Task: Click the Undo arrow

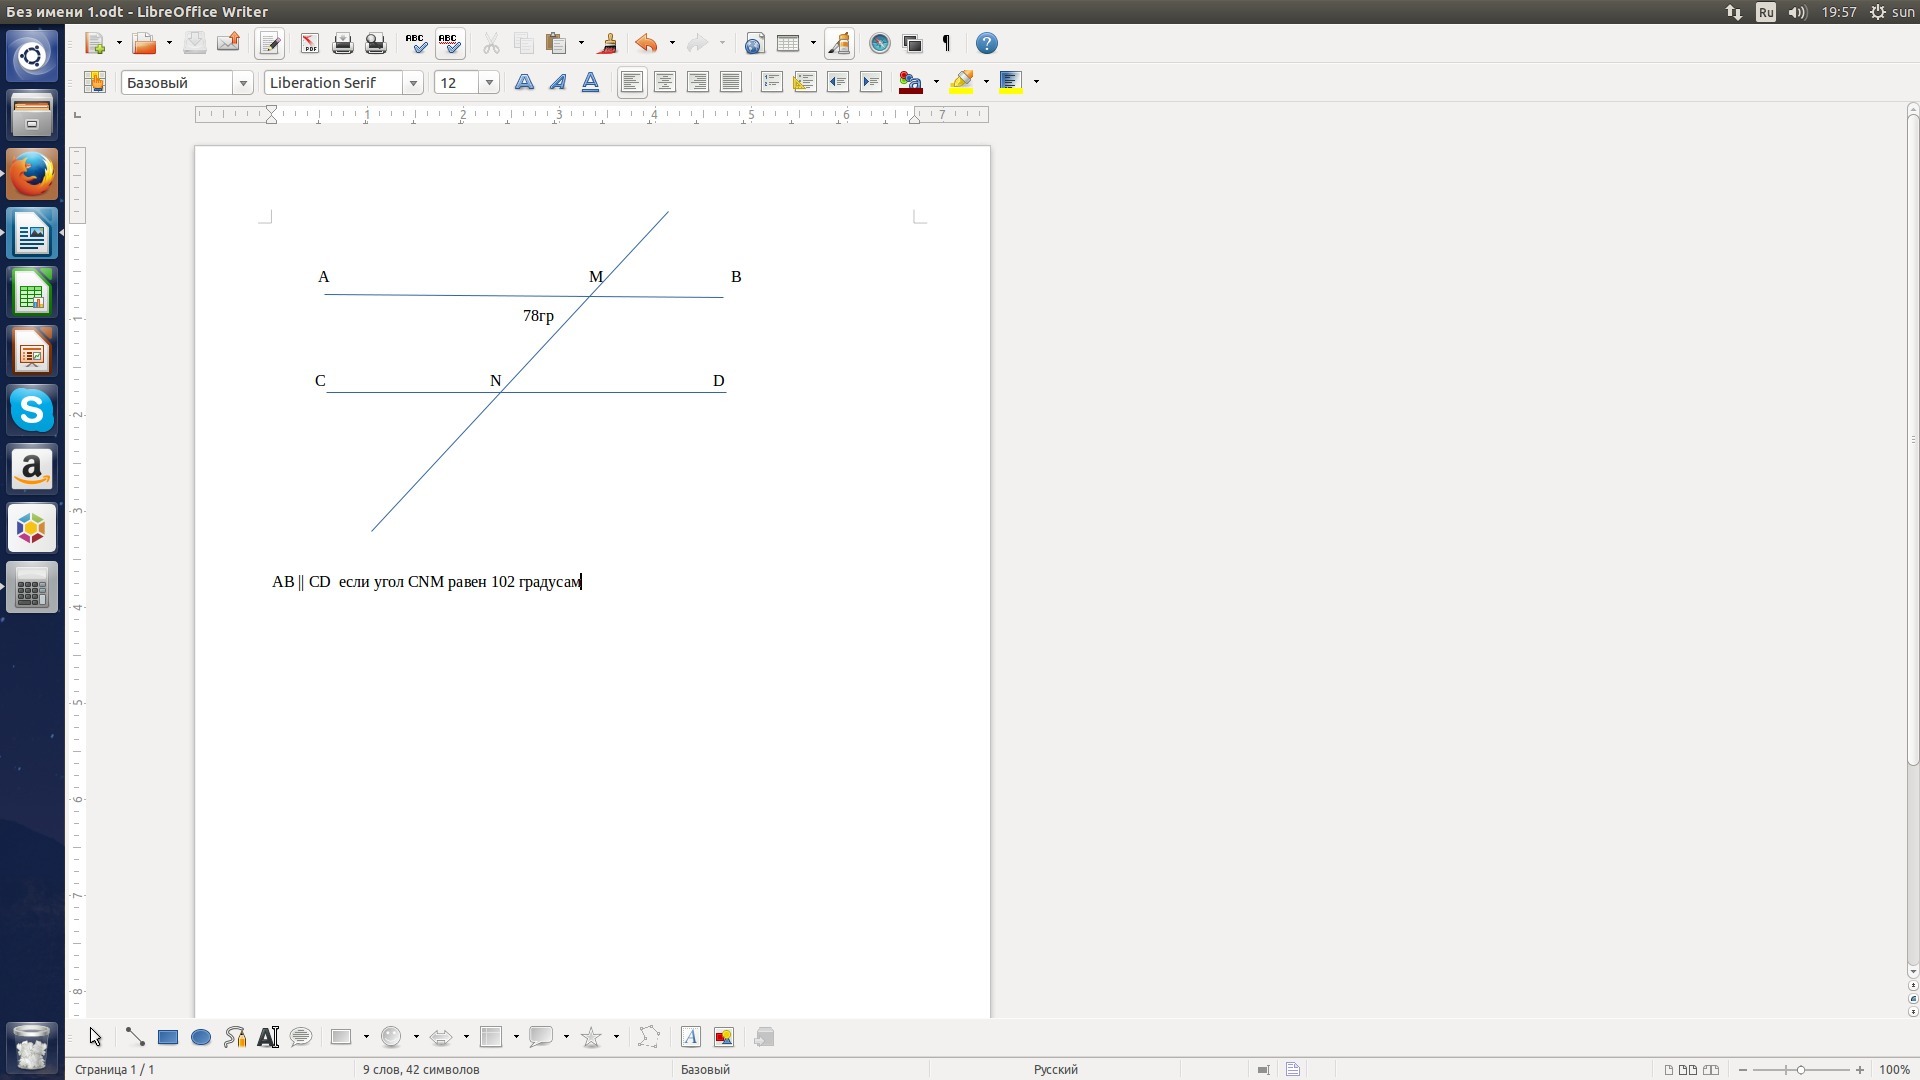Action: (x=646, y=43)
